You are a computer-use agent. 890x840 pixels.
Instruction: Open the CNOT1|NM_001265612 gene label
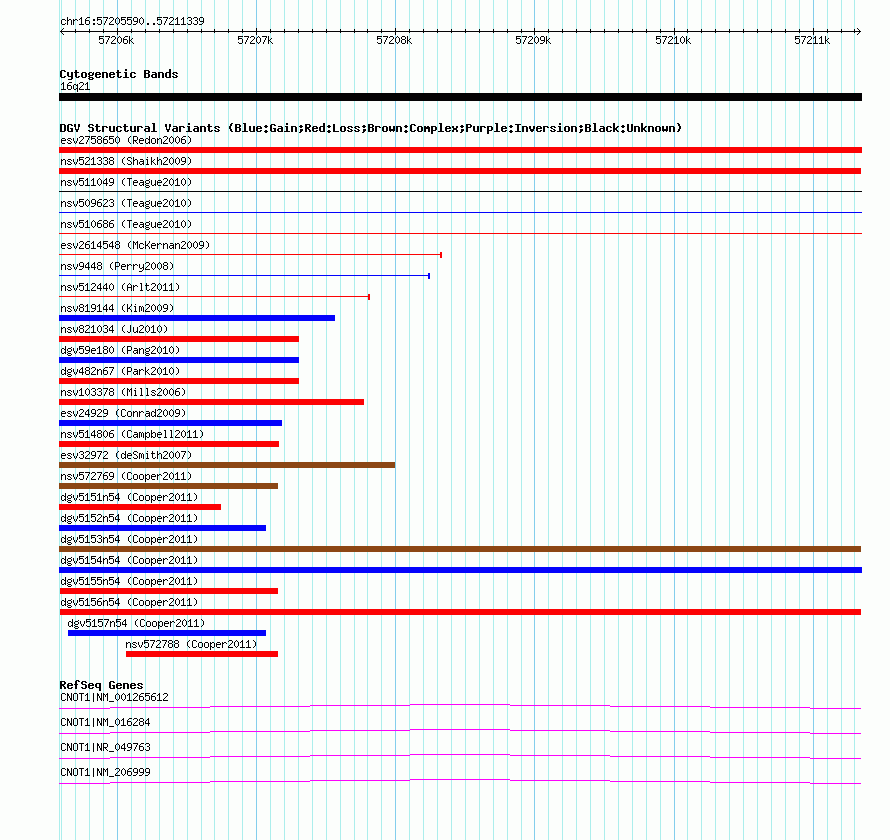(x=114, y=698)
